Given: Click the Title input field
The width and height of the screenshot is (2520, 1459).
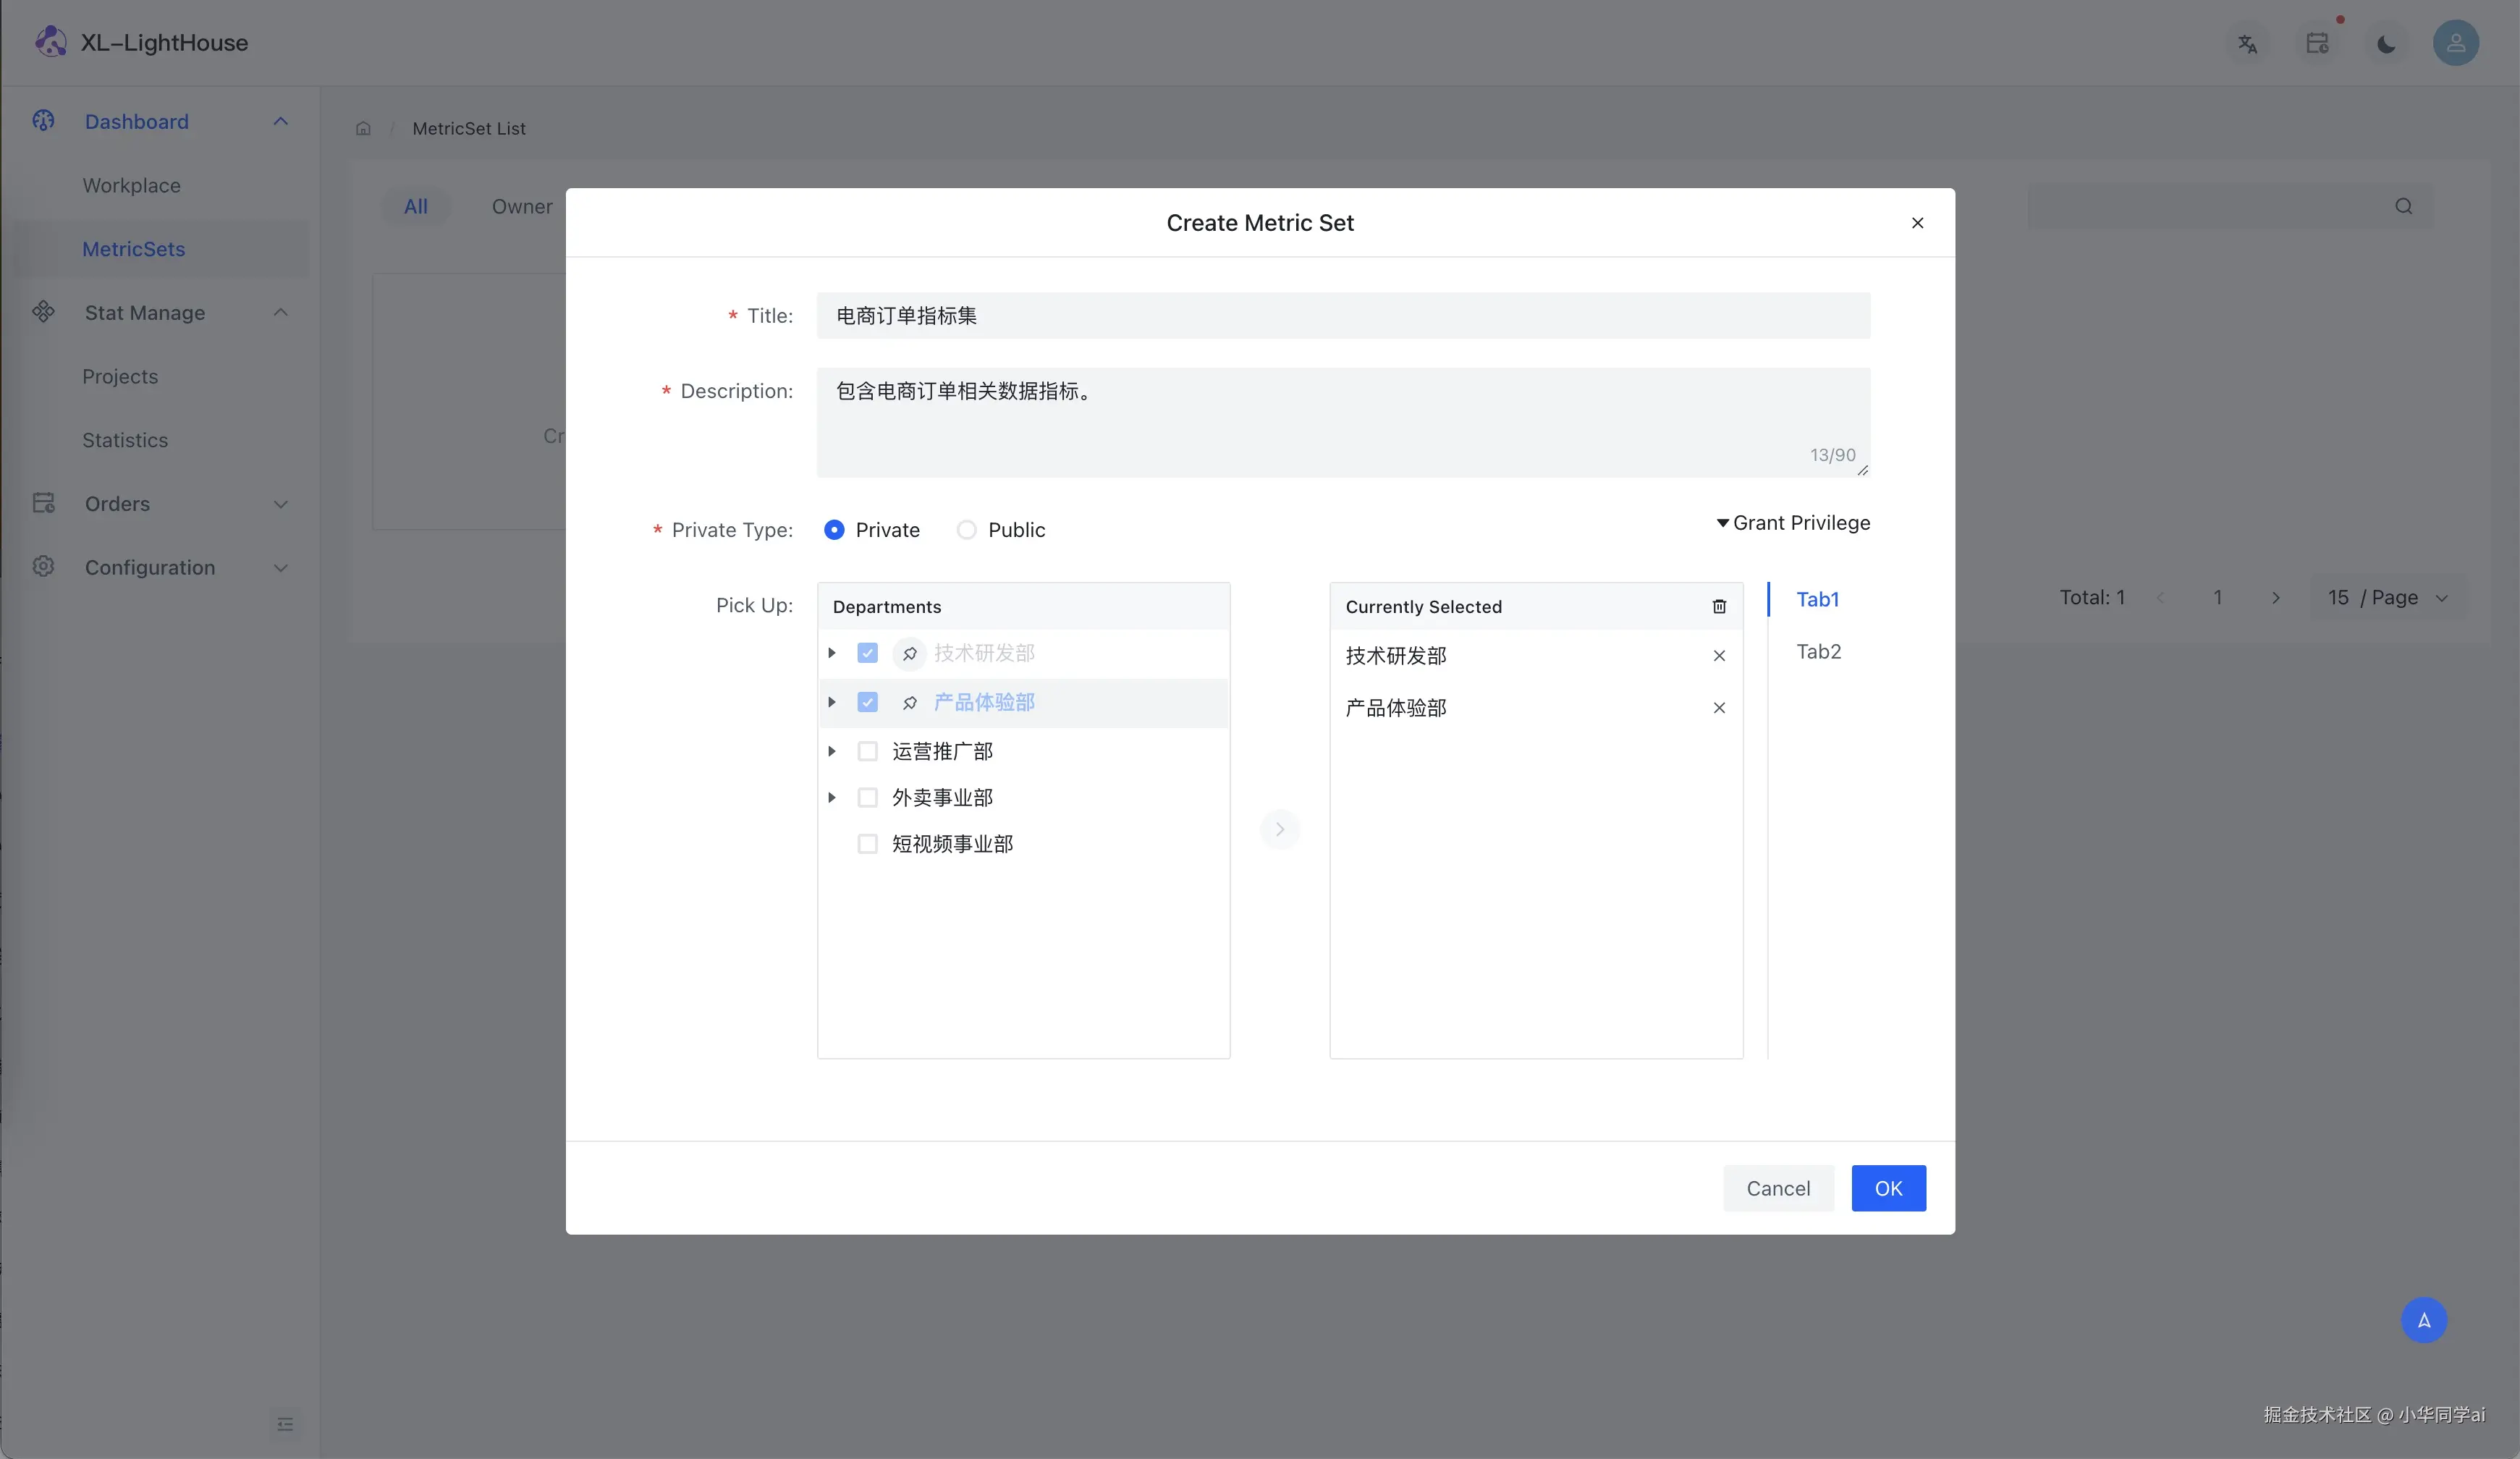Looking at the screenshot, I should [x=1342, y=316].
